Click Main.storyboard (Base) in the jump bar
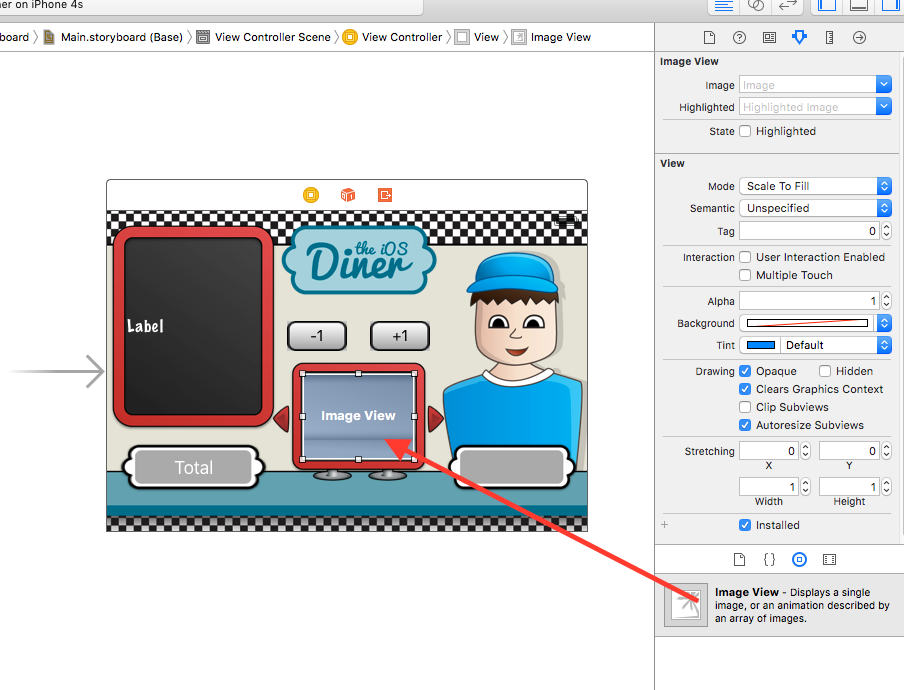The image size is (904, 690). pyautogui.click(x=124, y=37)
